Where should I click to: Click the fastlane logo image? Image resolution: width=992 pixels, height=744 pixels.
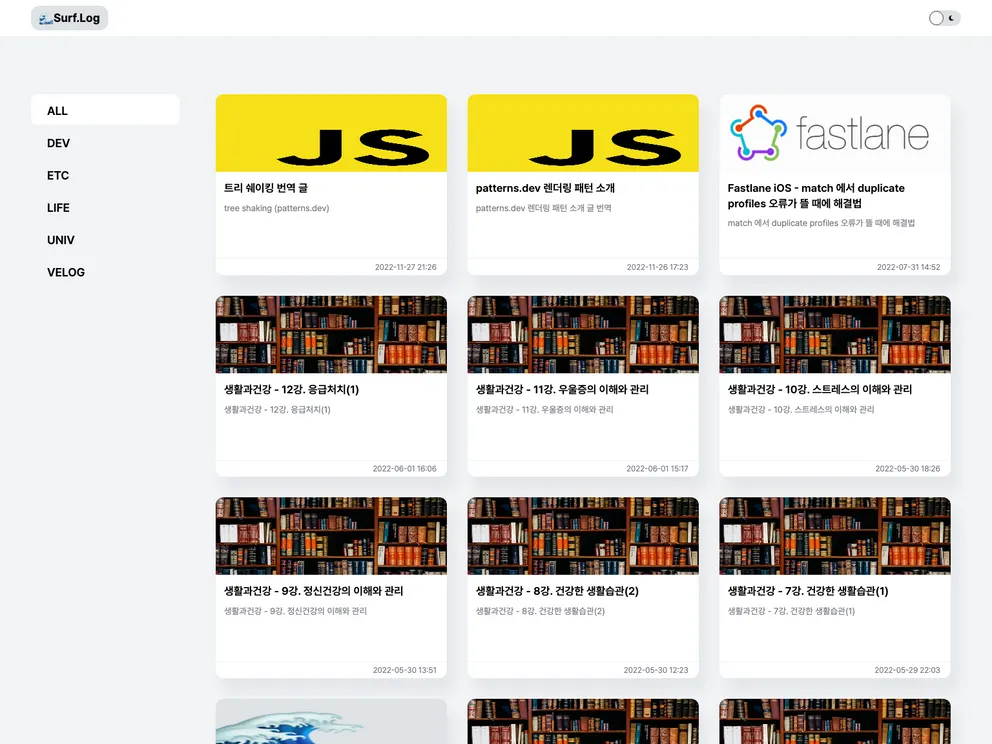[835, 133]
